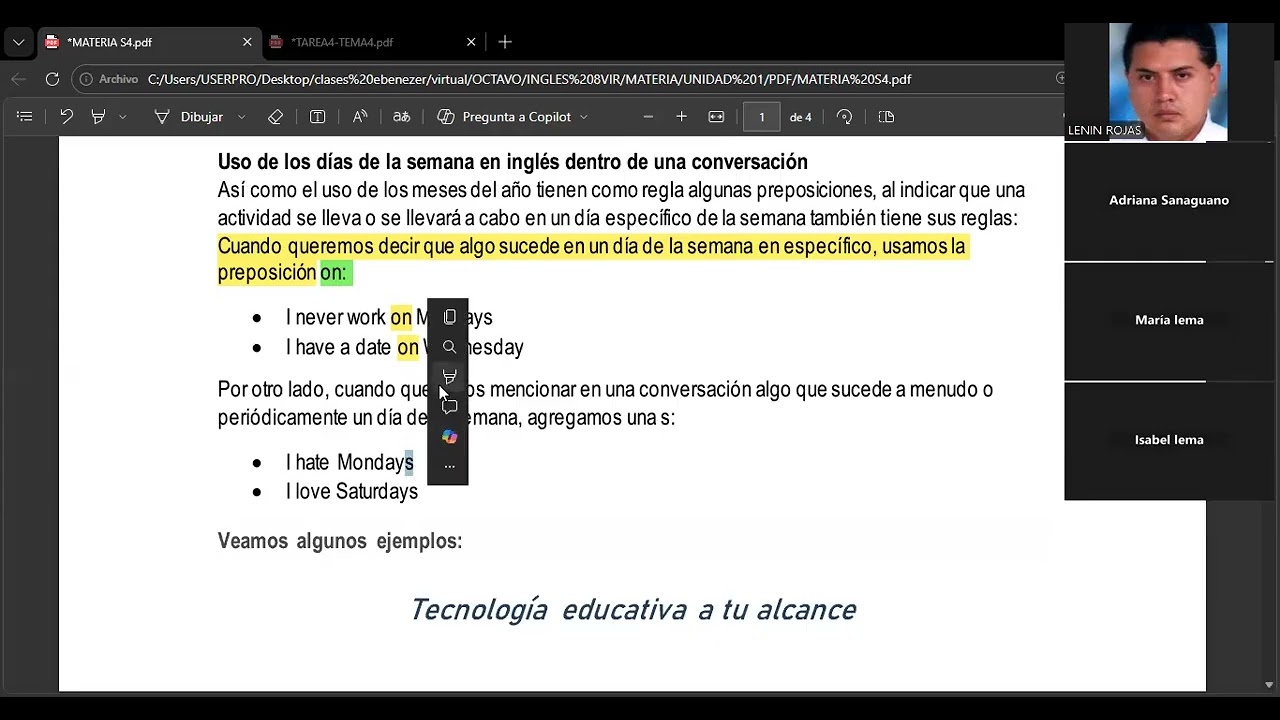The width and height of the screenshot is (1280, 720).
Task: Go back to previous page
Action: tap(18, 79)
